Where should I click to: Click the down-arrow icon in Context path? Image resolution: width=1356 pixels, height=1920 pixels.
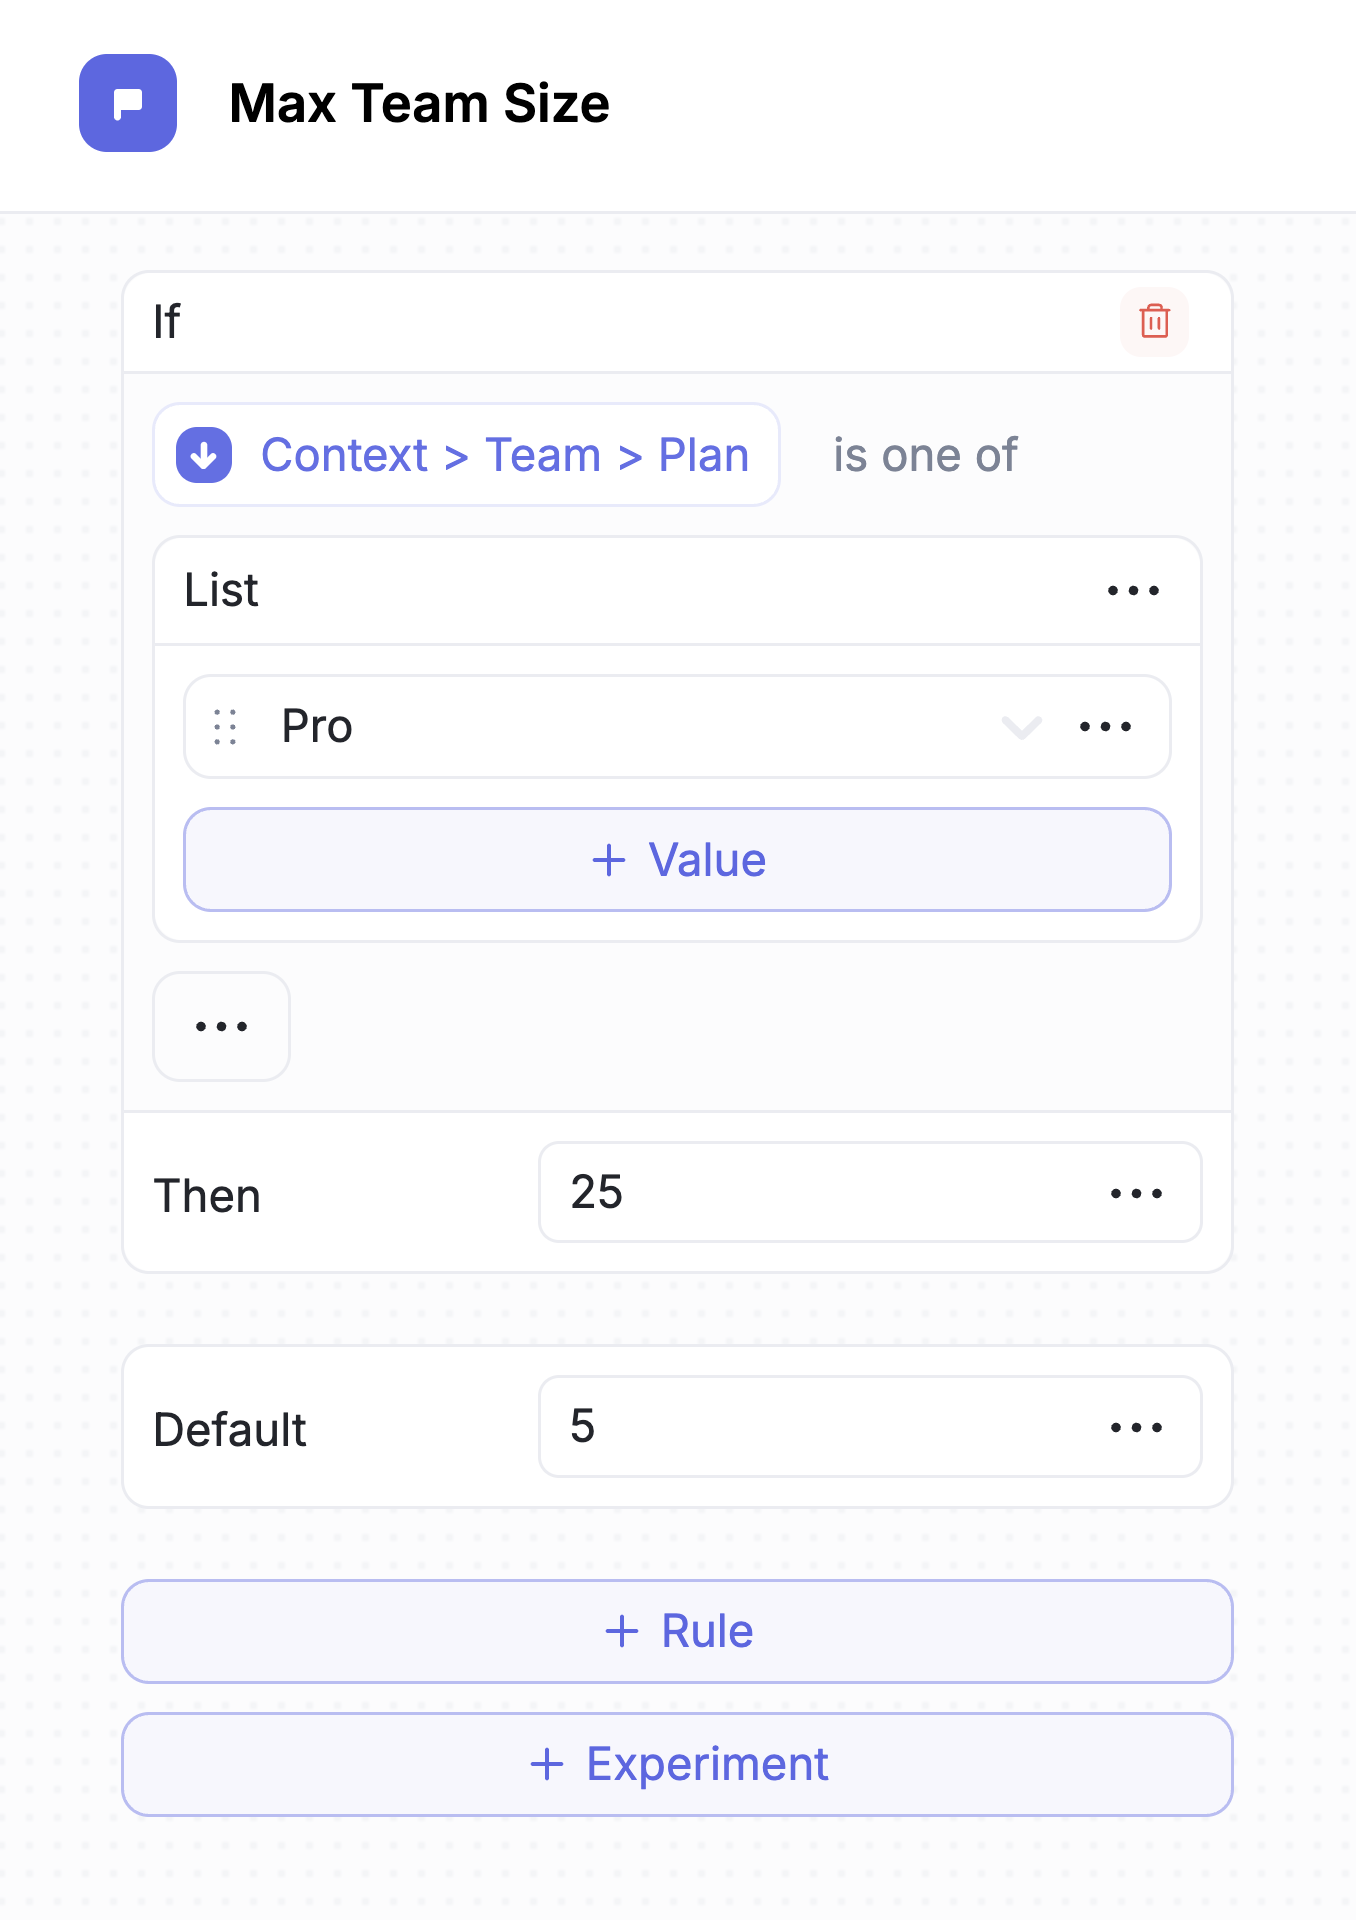click(204, 455)
